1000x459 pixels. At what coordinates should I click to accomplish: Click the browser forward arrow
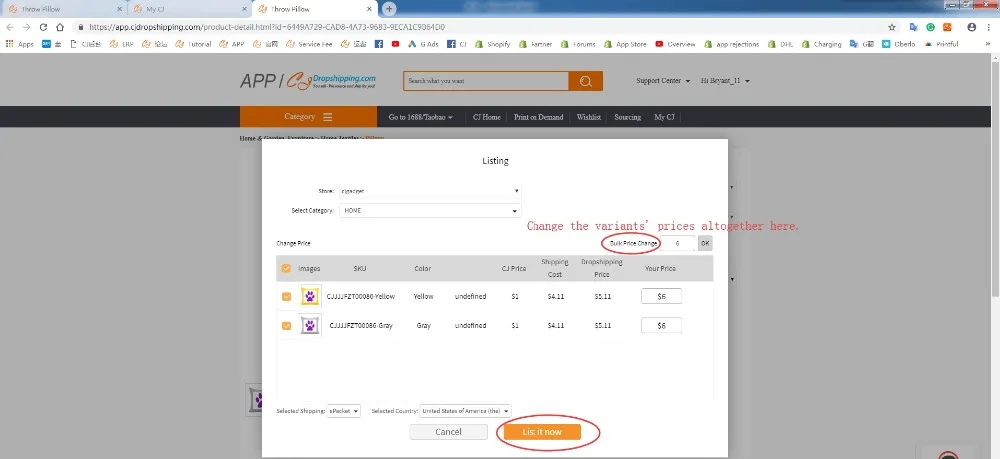pos(26,27)
